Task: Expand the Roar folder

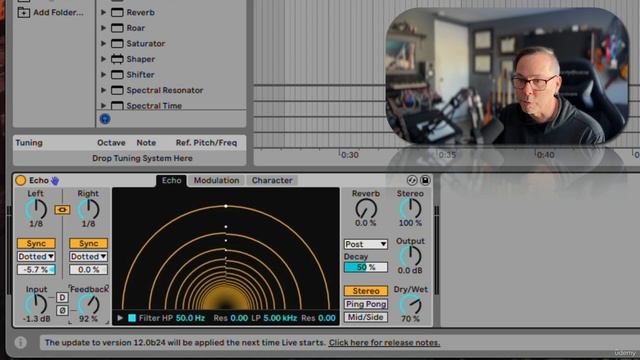Action: (103, 28)
